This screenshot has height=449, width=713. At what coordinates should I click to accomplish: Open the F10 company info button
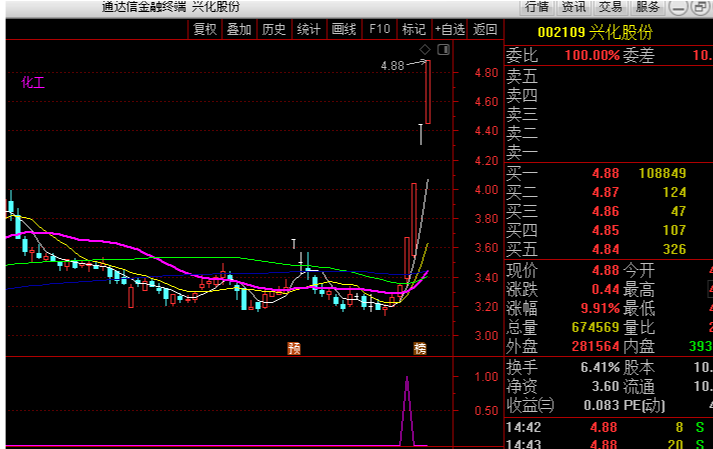coord(380,30)
